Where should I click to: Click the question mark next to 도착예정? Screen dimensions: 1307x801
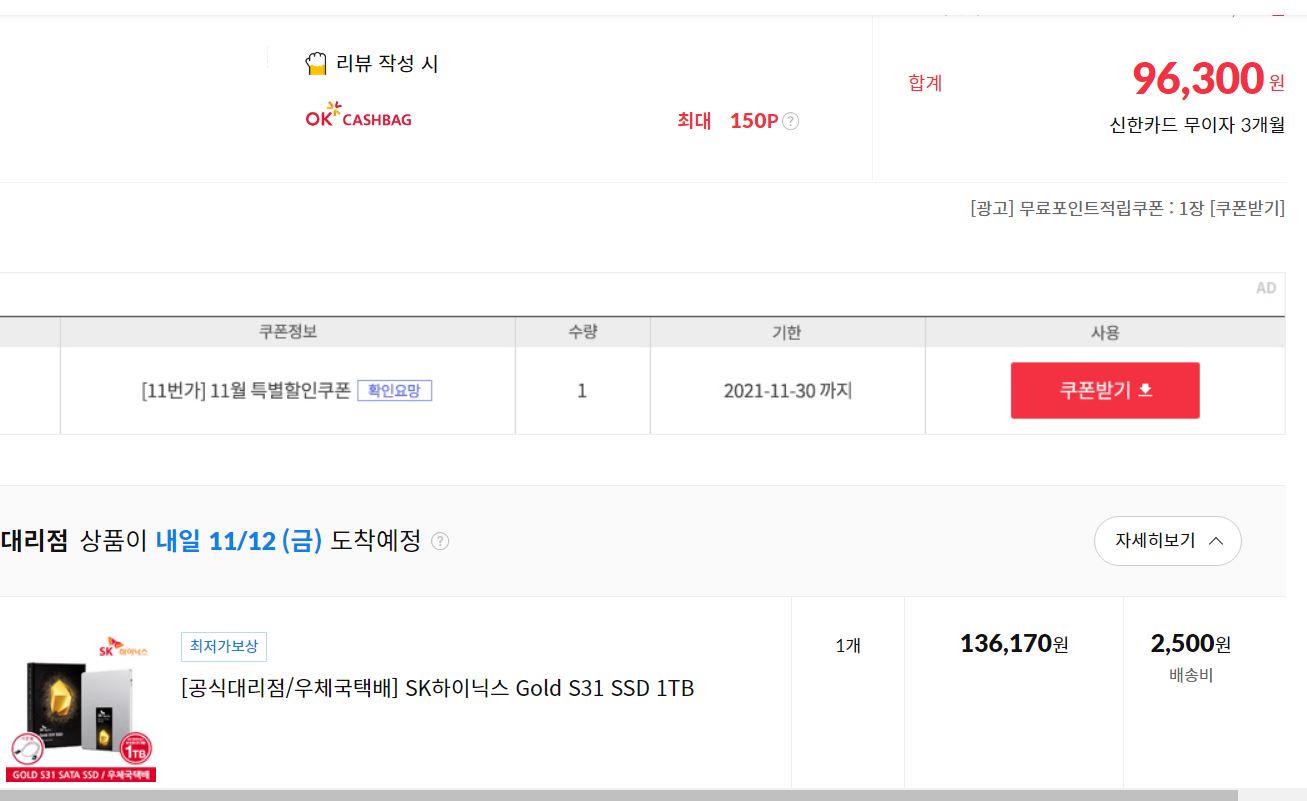[x=440, y=541]
